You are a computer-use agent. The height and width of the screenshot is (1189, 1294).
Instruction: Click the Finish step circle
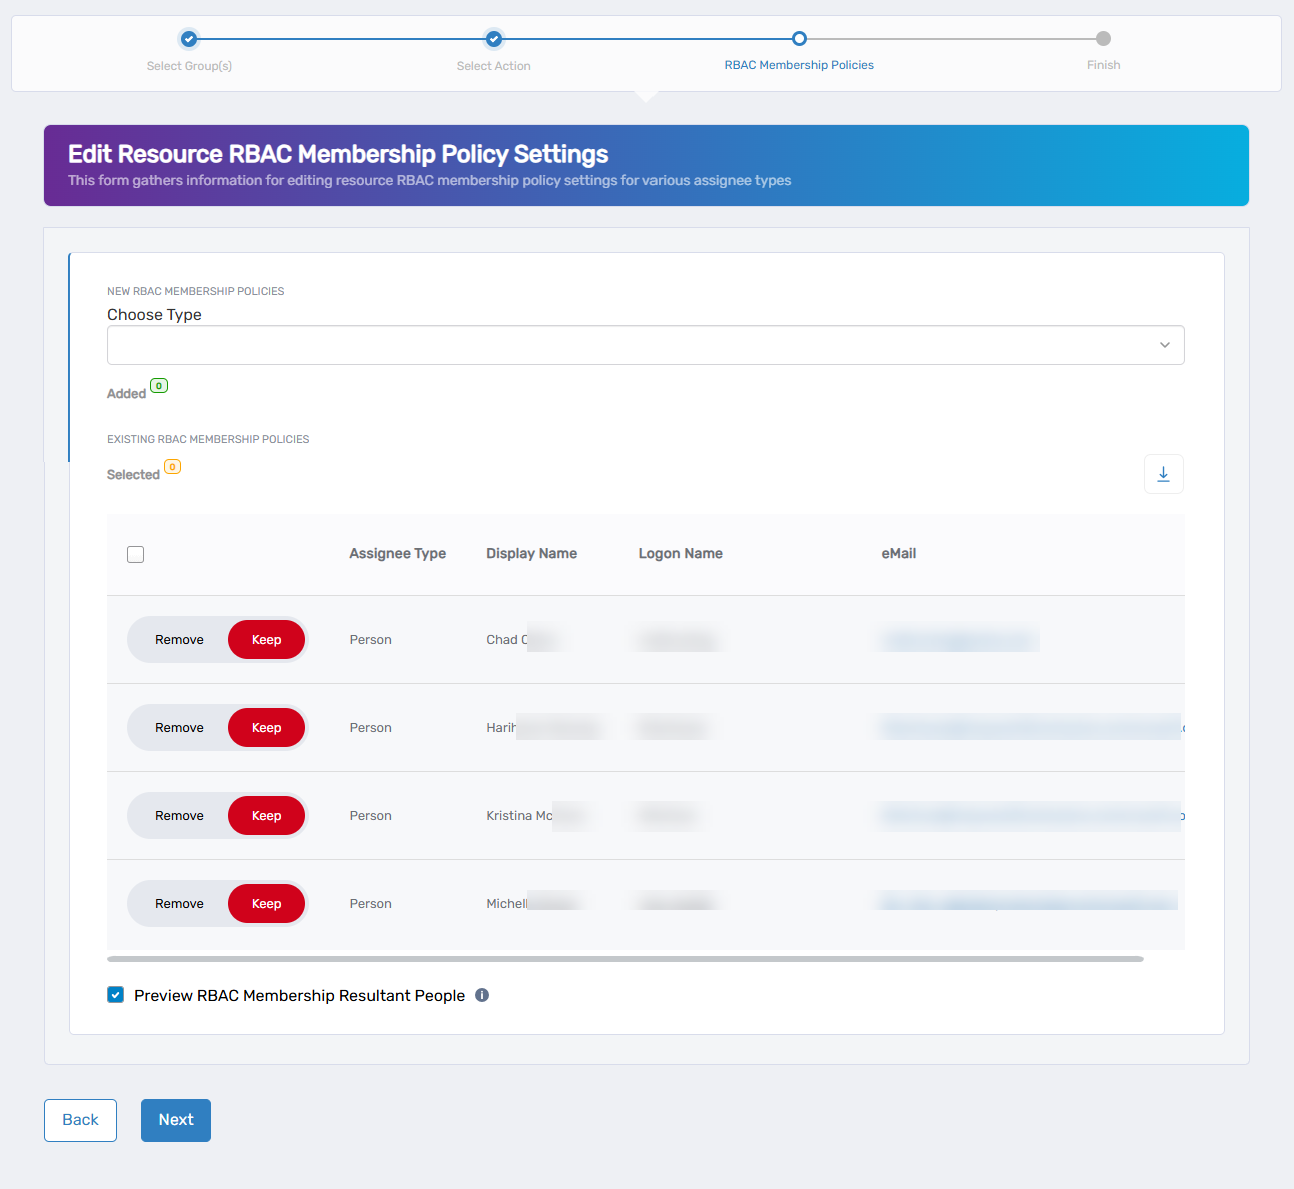pos(1103,38)
